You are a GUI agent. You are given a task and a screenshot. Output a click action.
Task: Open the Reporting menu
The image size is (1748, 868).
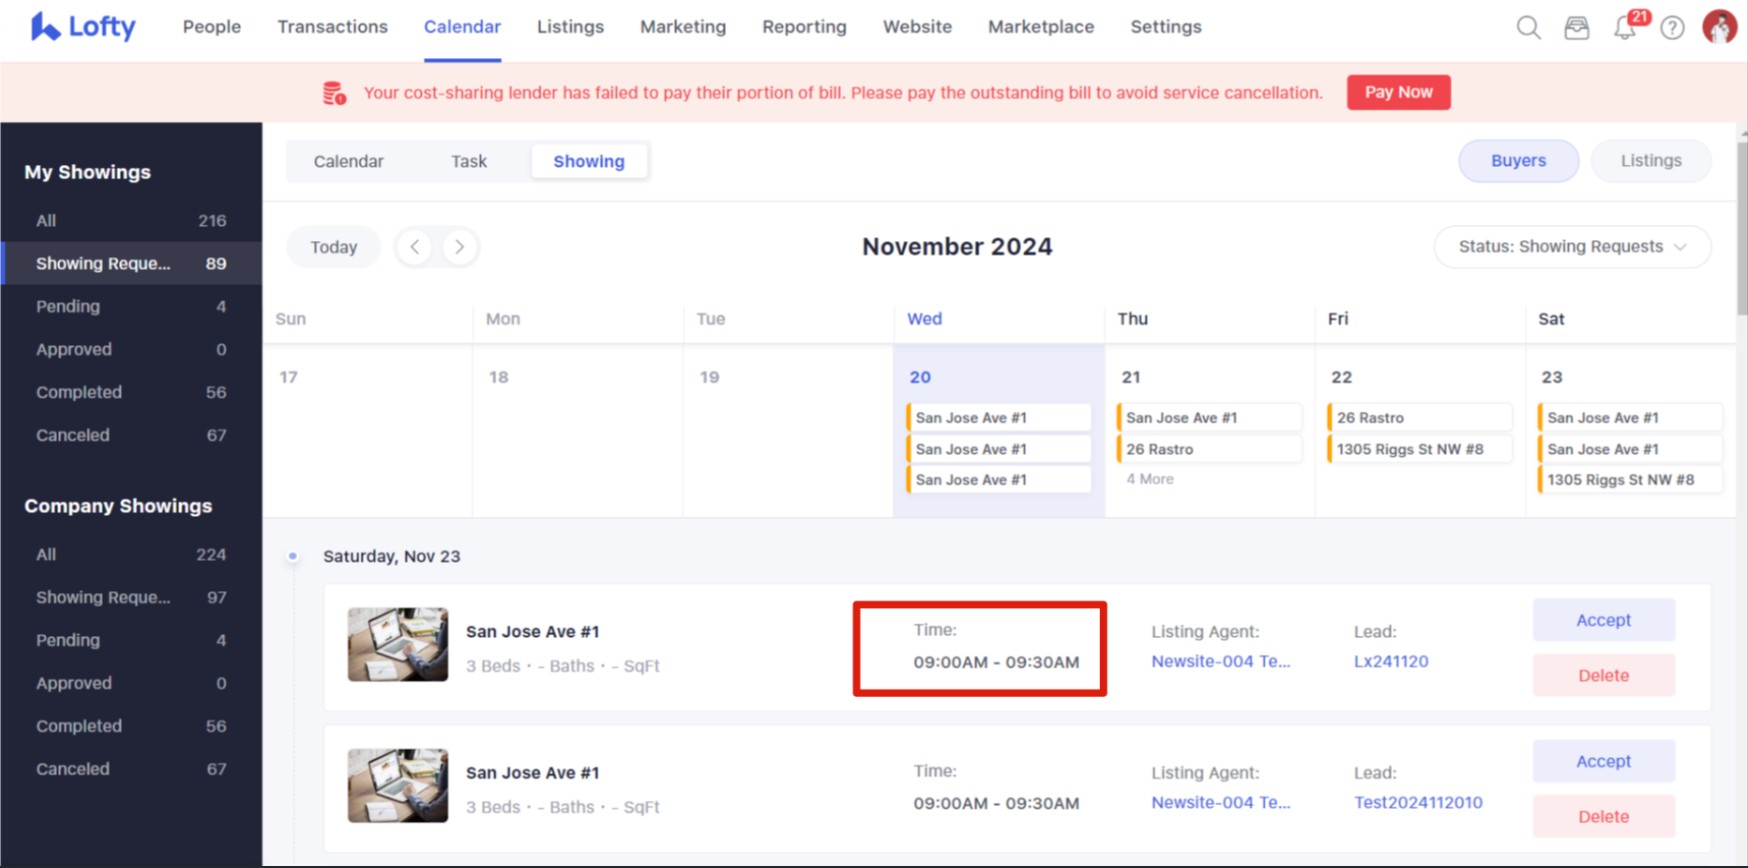pos(804,27)
